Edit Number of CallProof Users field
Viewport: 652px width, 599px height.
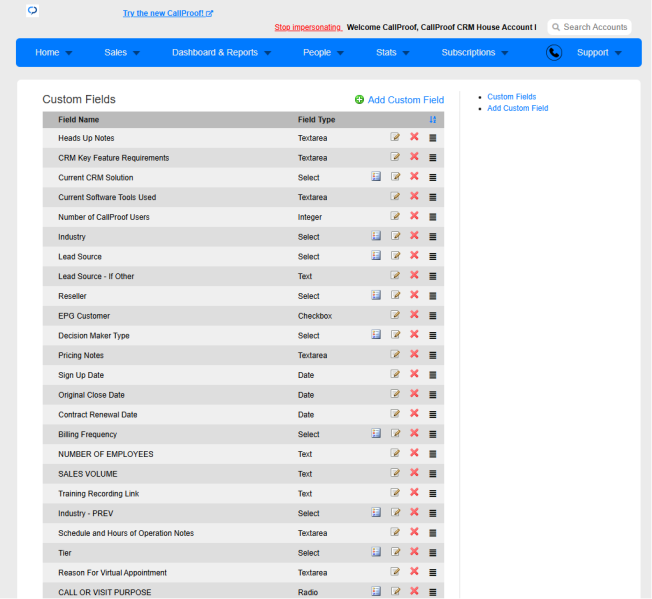point(395,216)
